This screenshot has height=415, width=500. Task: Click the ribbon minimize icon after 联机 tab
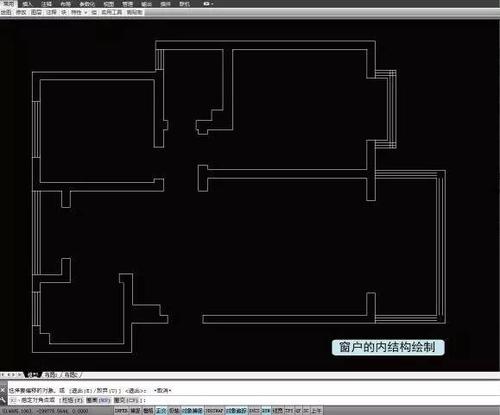pyautogui.click(x=208, y=4)
